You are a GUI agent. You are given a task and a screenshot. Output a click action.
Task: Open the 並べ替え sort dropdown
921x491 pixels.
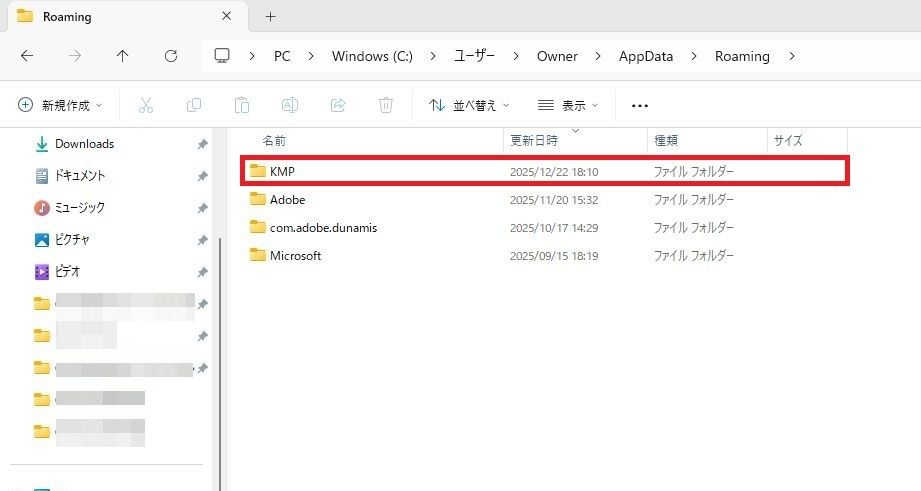pos(469,105)
